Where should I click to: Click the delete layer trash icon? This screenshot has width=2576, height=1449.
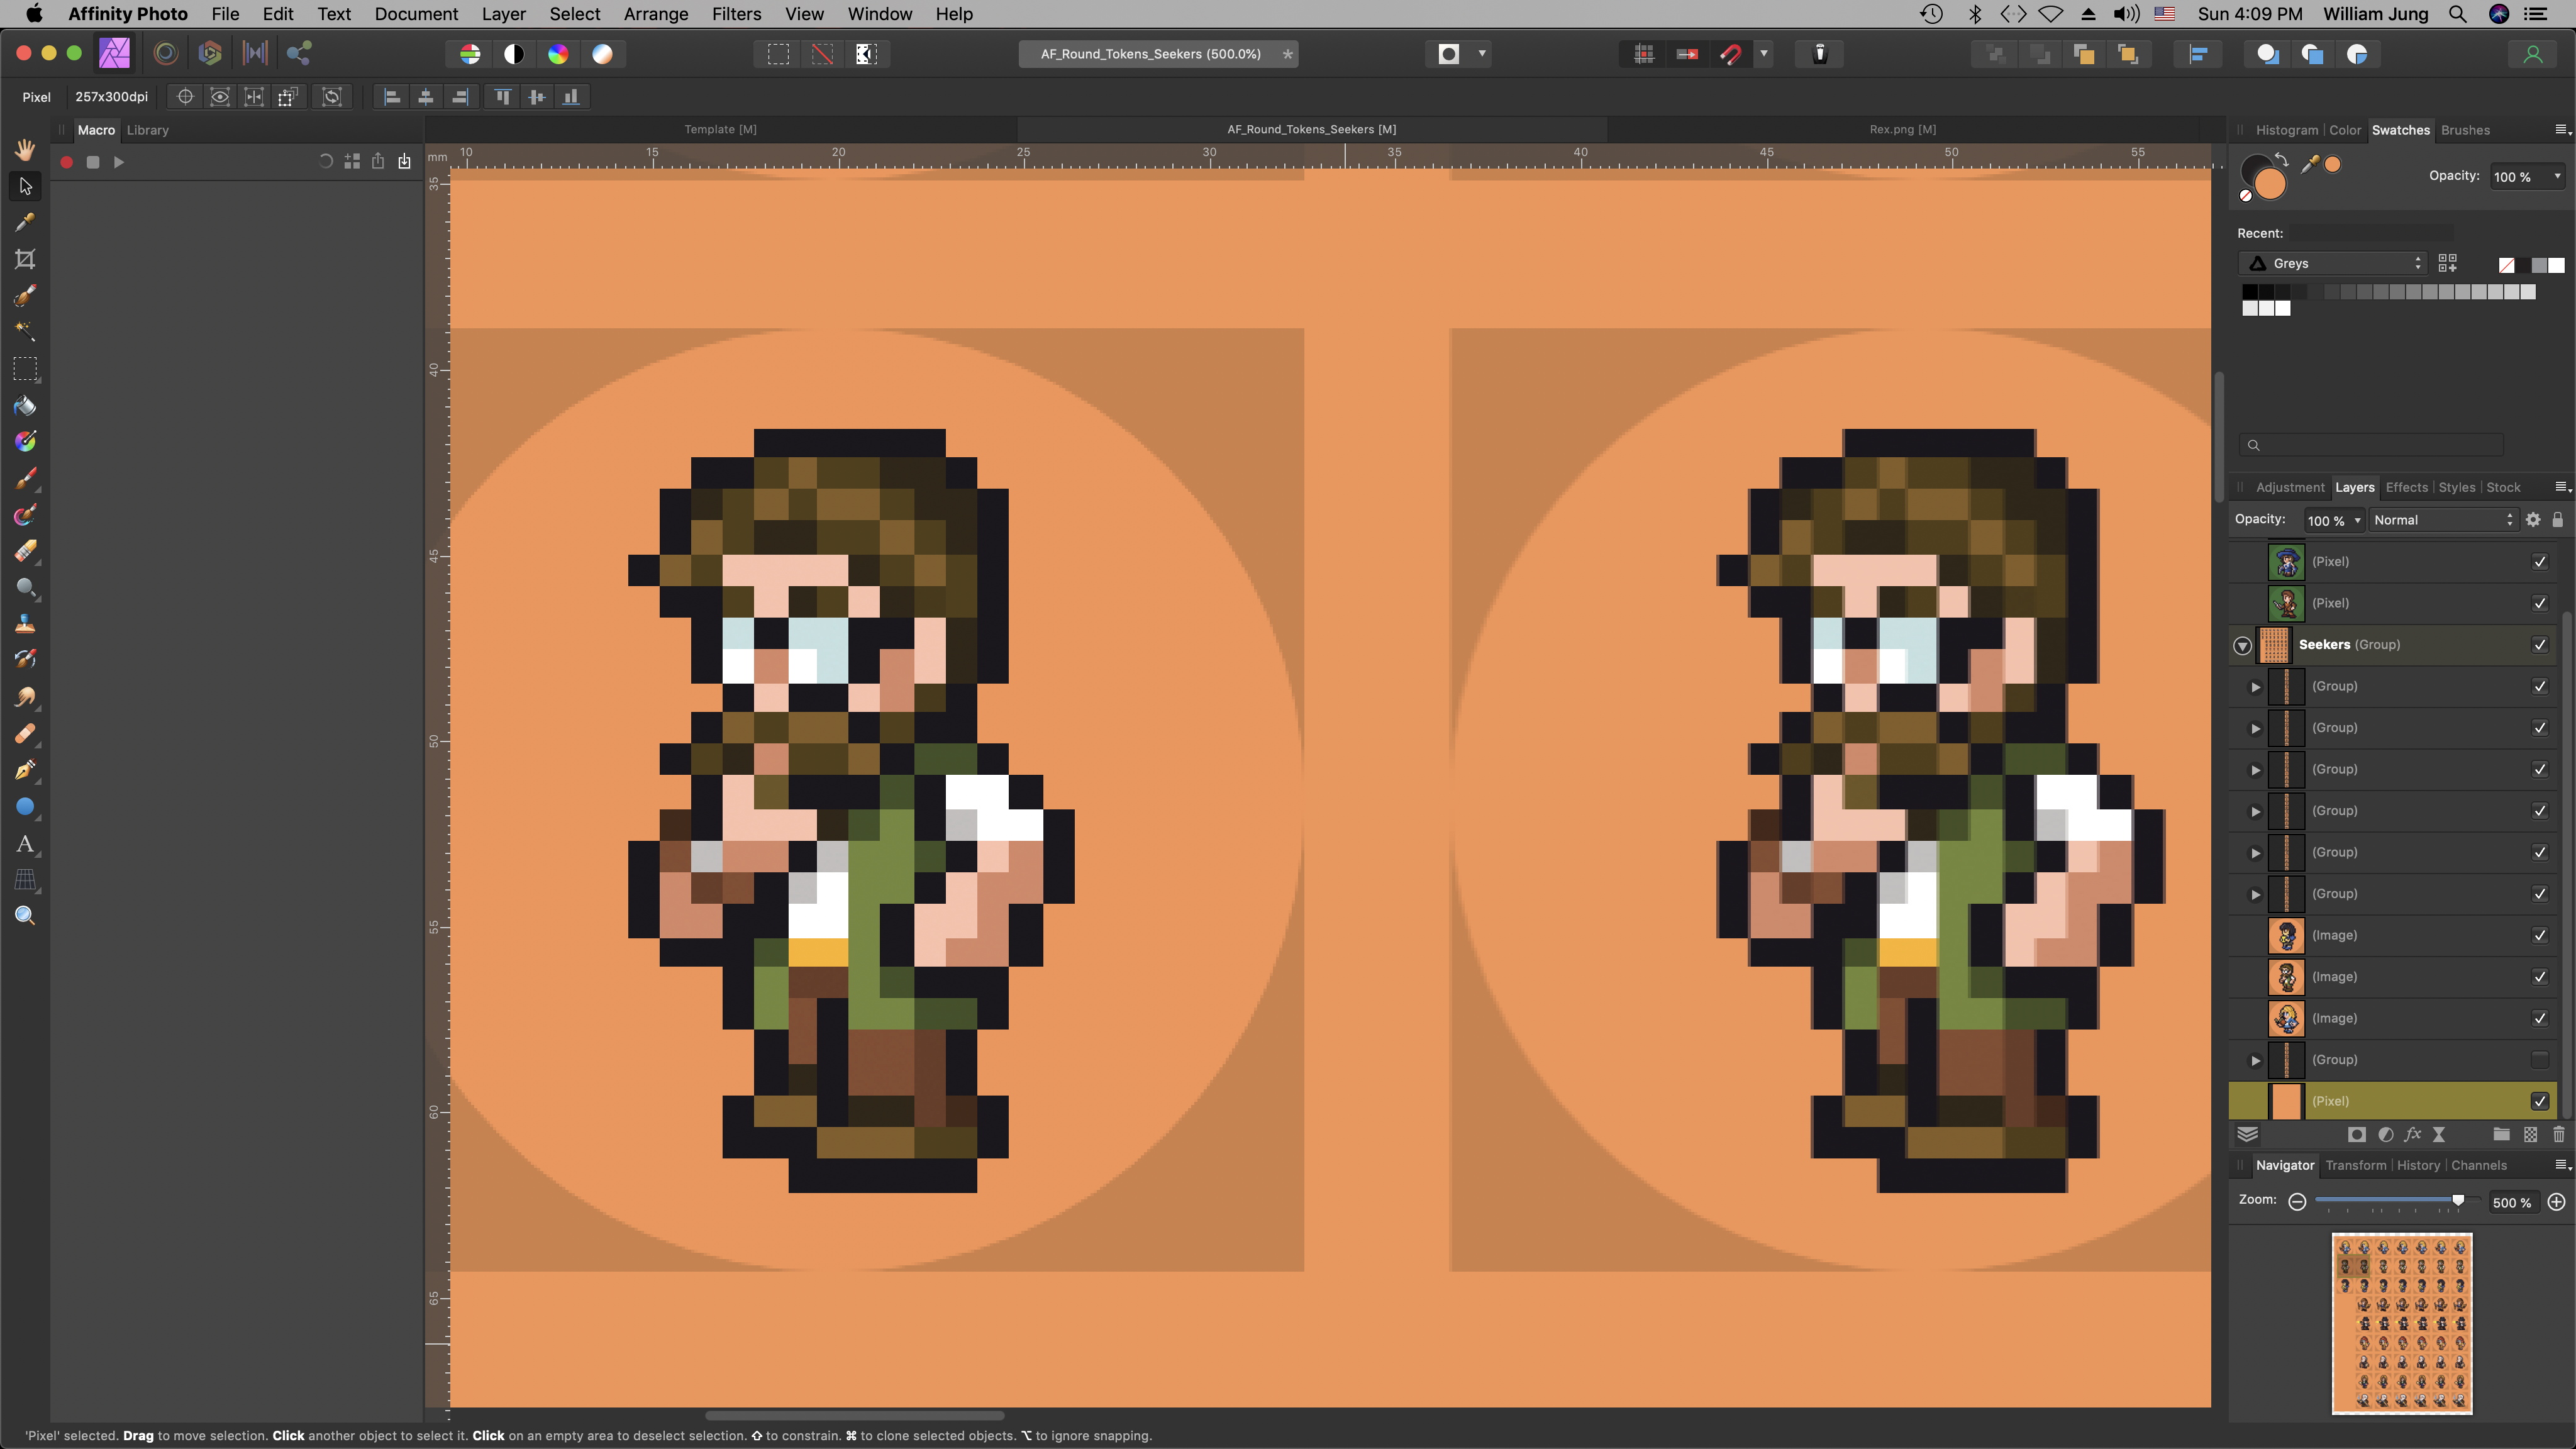[x=2558, y=1134]
